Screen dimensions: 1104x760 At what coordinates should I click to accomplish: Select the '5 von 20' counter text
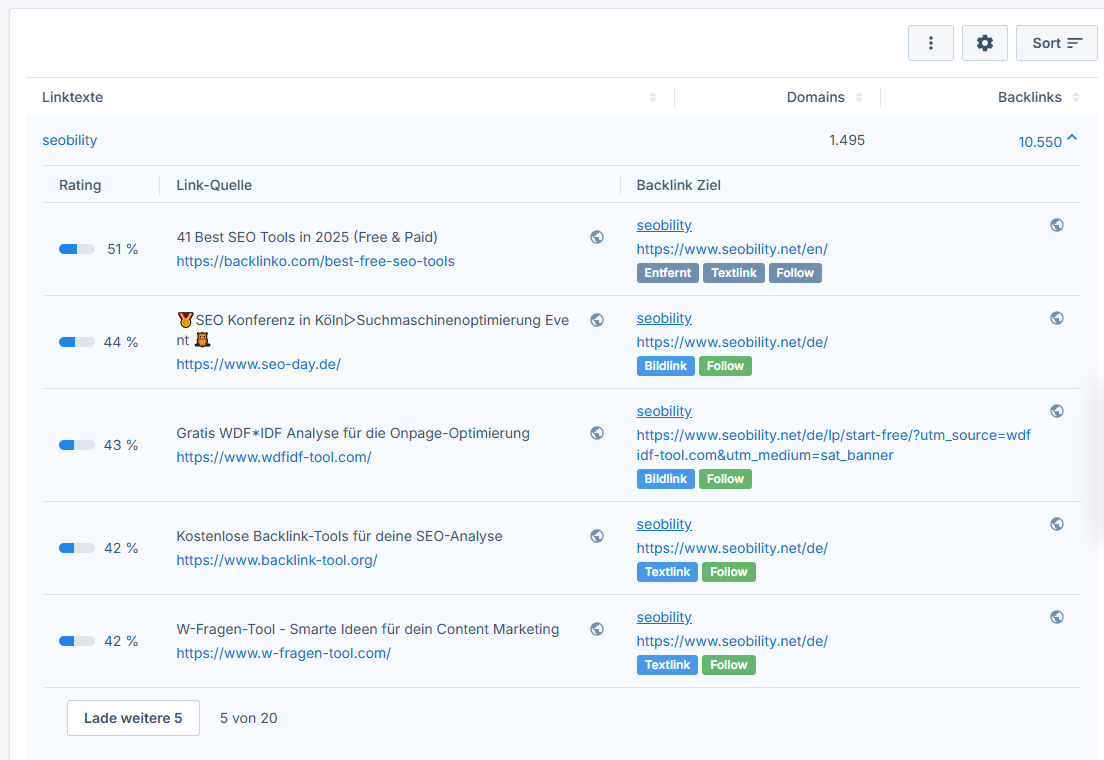click(x=249, y=718)
